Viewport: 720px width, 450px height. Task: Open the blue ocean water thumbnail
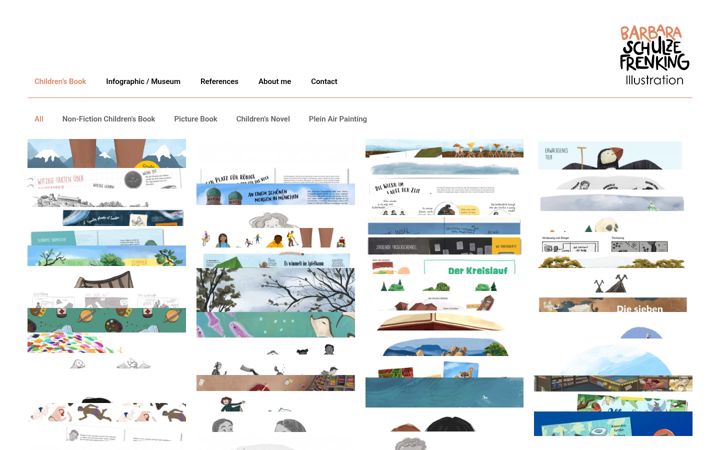(x=444, y=392)
